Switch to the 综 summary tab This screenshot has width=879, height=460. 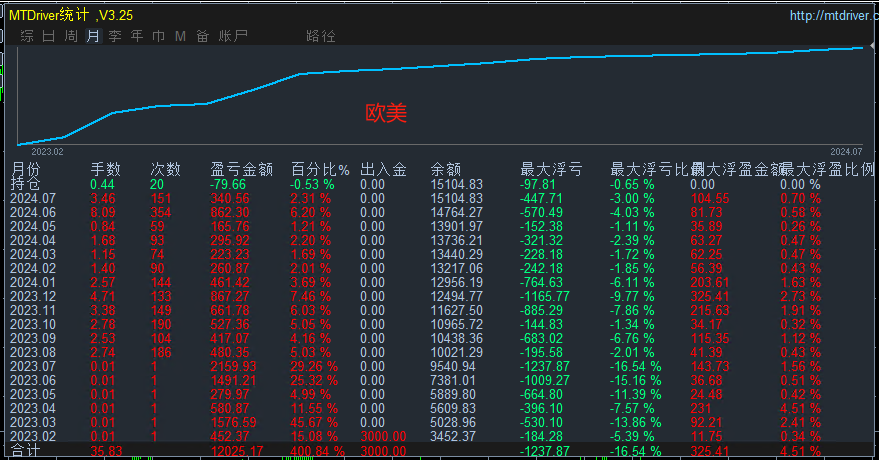click(27, 36)
